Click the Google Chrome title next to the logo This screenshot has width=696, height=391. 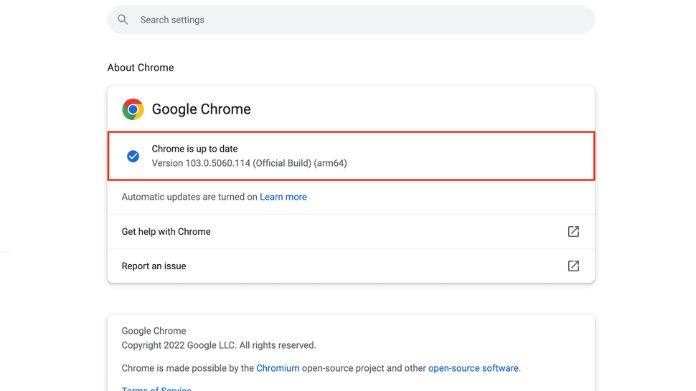tap(201, 109)
